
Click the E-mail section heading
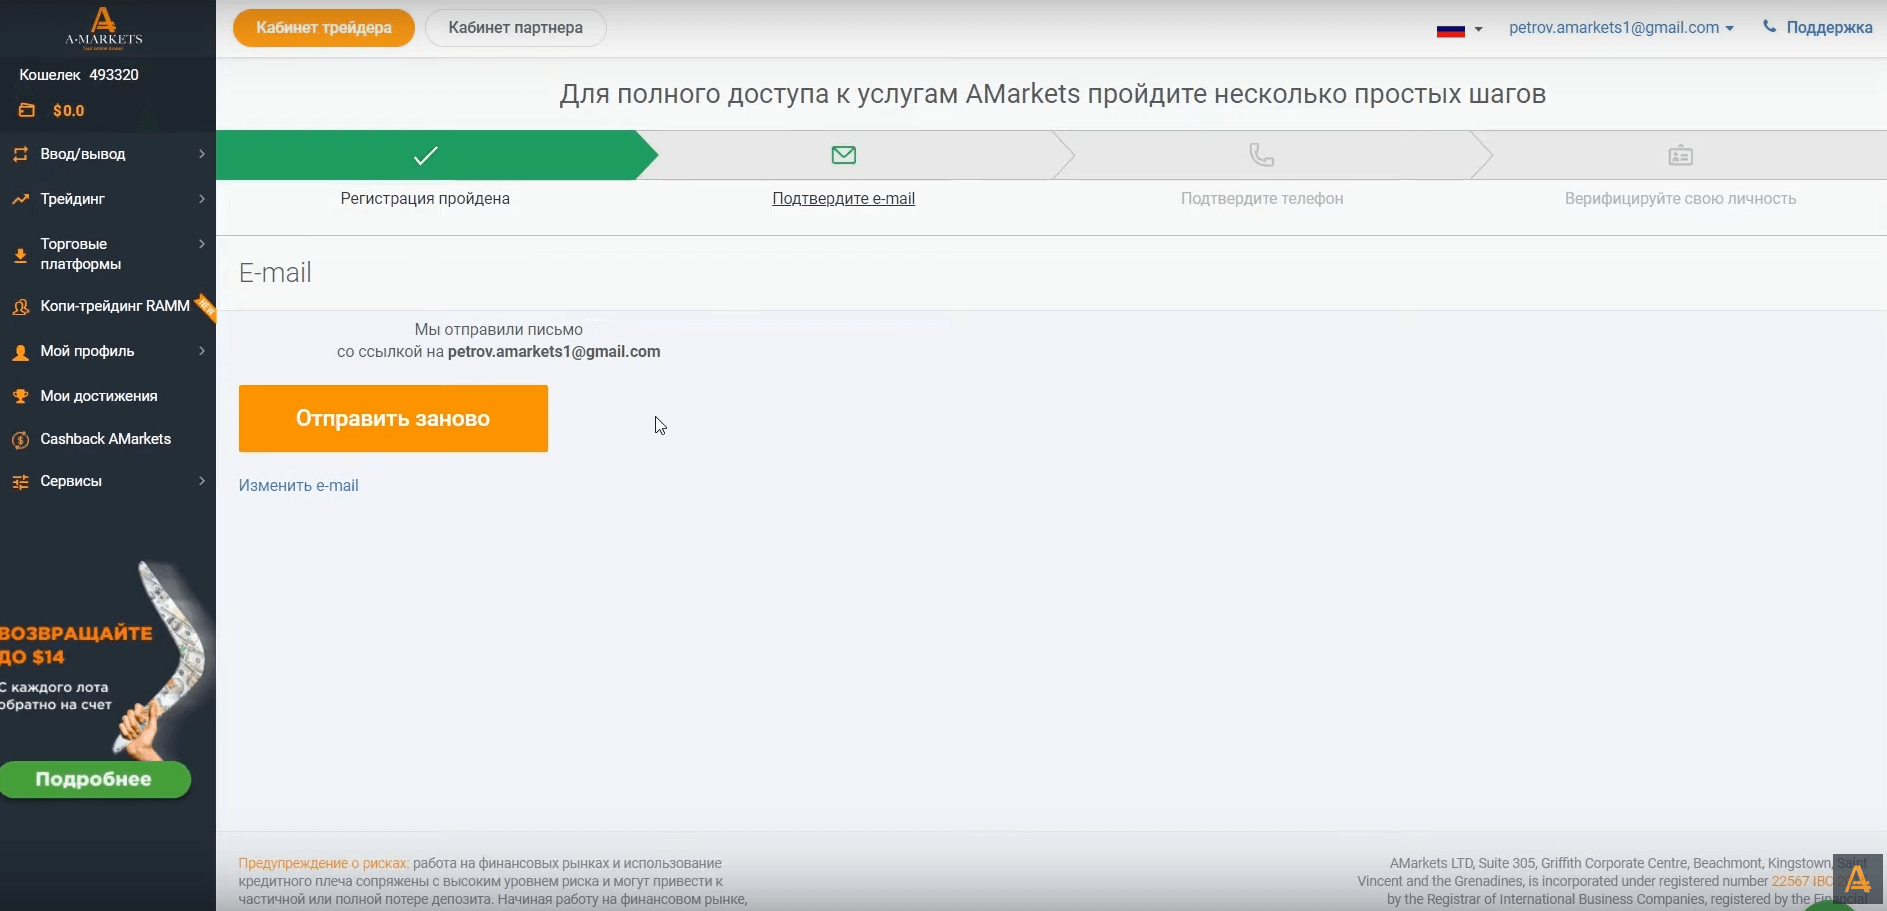275,272
